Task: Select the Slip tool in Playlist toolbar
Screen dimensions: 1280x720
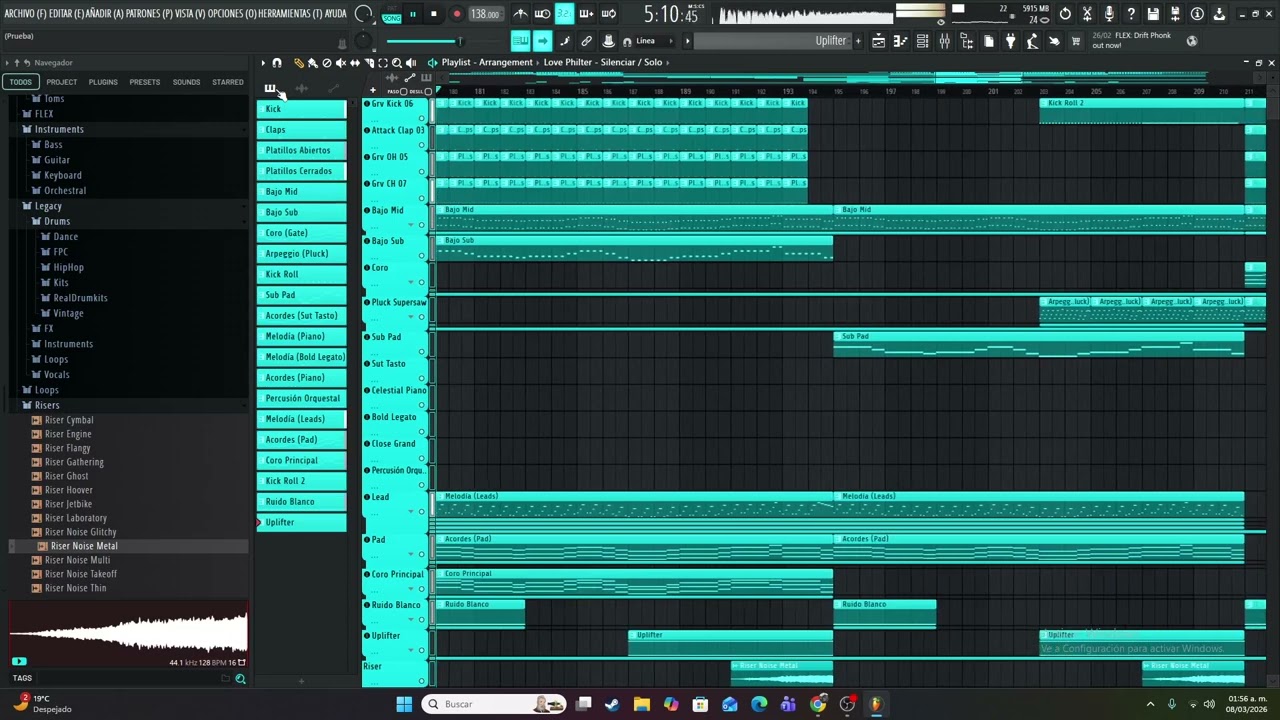Action: (355, 63)
